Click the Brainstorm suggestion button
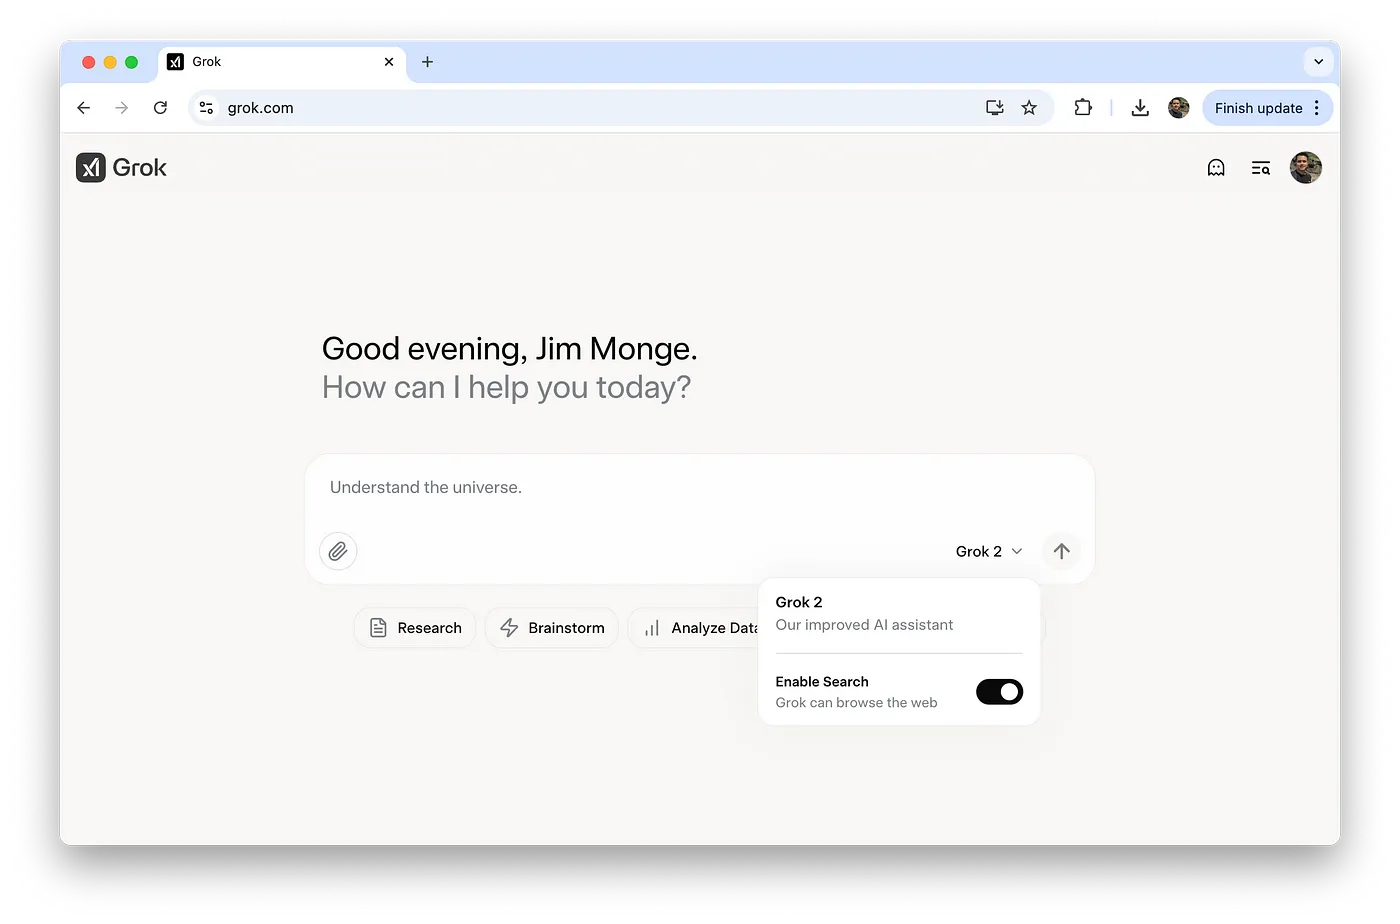The width and height of the screenshot is (1400, 924). [552, 628]
